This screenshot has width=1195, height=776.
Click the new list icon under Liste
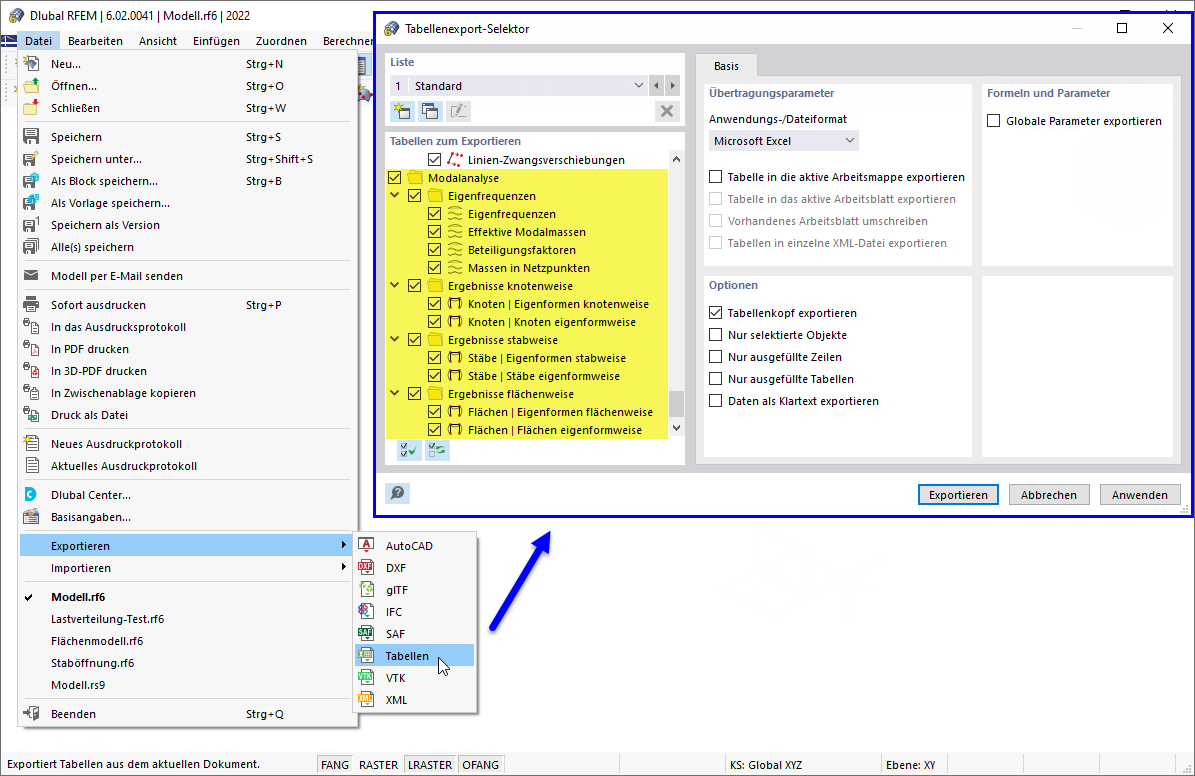(402, 111)
